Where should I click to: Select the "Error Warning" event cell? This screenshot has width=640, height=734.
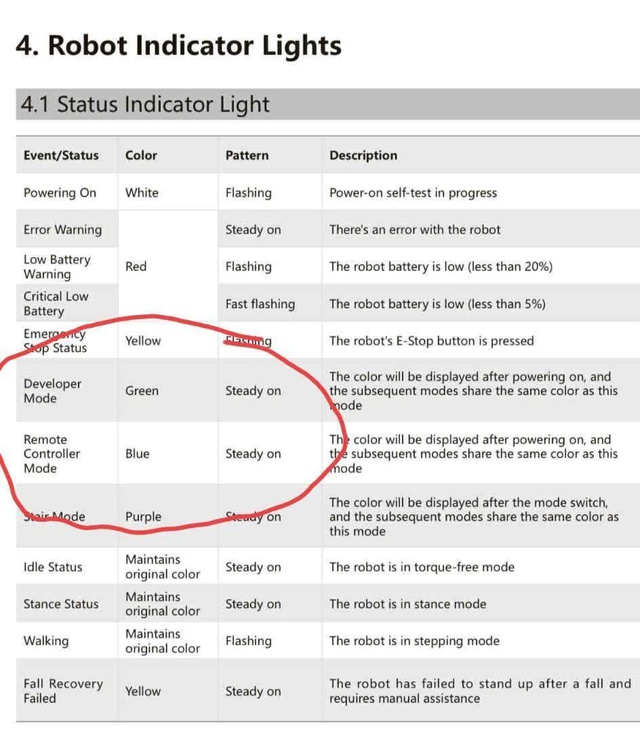[62, 230]
